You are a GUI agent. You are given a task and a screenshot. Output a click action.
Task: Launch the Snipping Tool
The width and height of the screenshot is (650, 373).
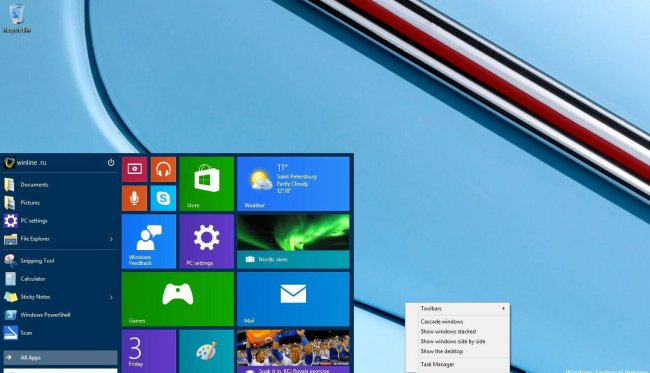click(61, 261)
